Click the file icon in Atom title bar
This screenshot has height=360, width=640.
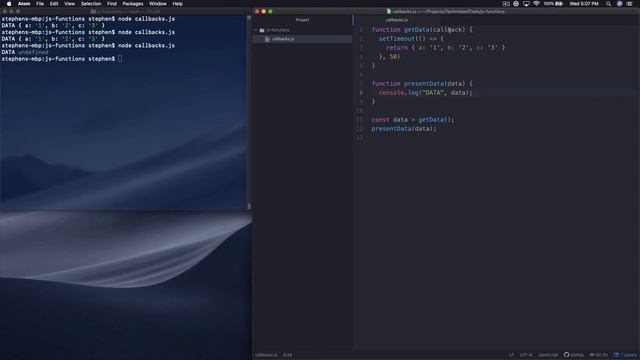pos(389,11)
